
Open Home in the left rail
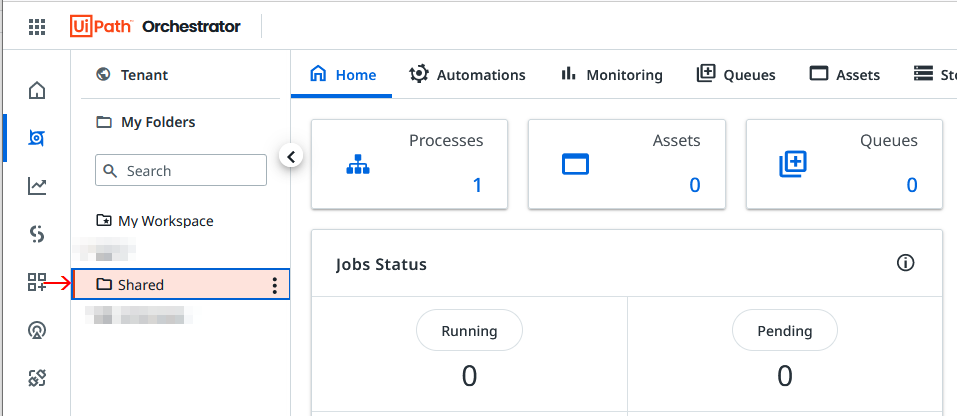pyautogui.click(x=37, y=90)
